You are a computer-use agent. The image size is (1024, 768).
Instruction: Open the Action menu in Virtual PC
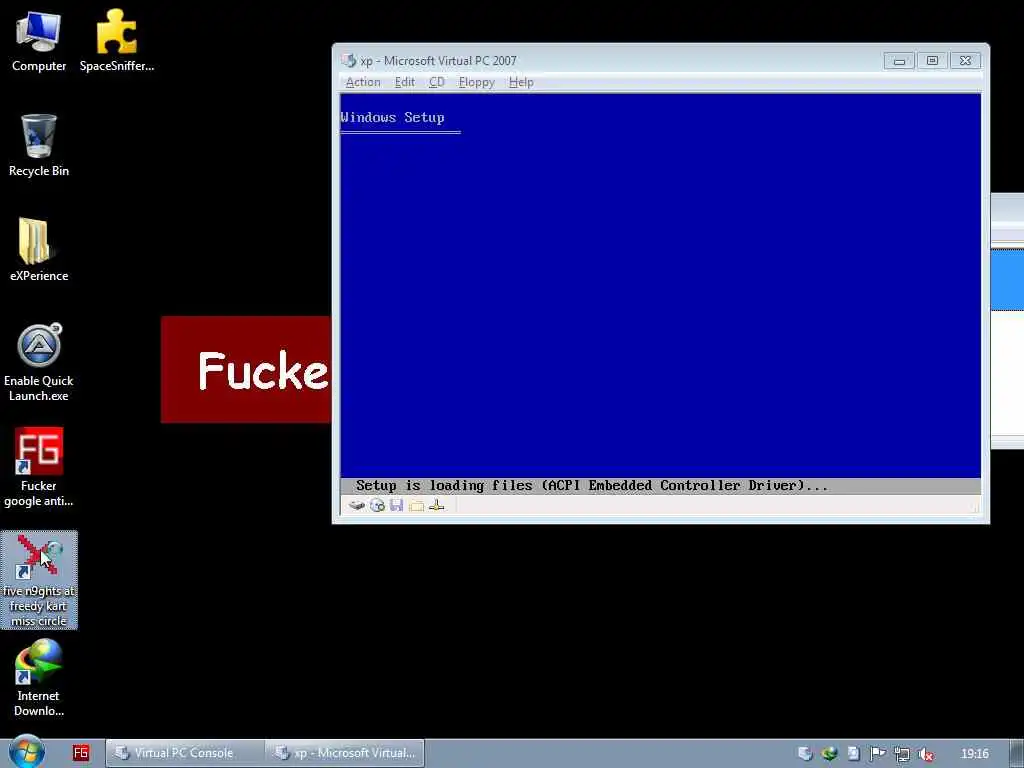click(363, 82)
